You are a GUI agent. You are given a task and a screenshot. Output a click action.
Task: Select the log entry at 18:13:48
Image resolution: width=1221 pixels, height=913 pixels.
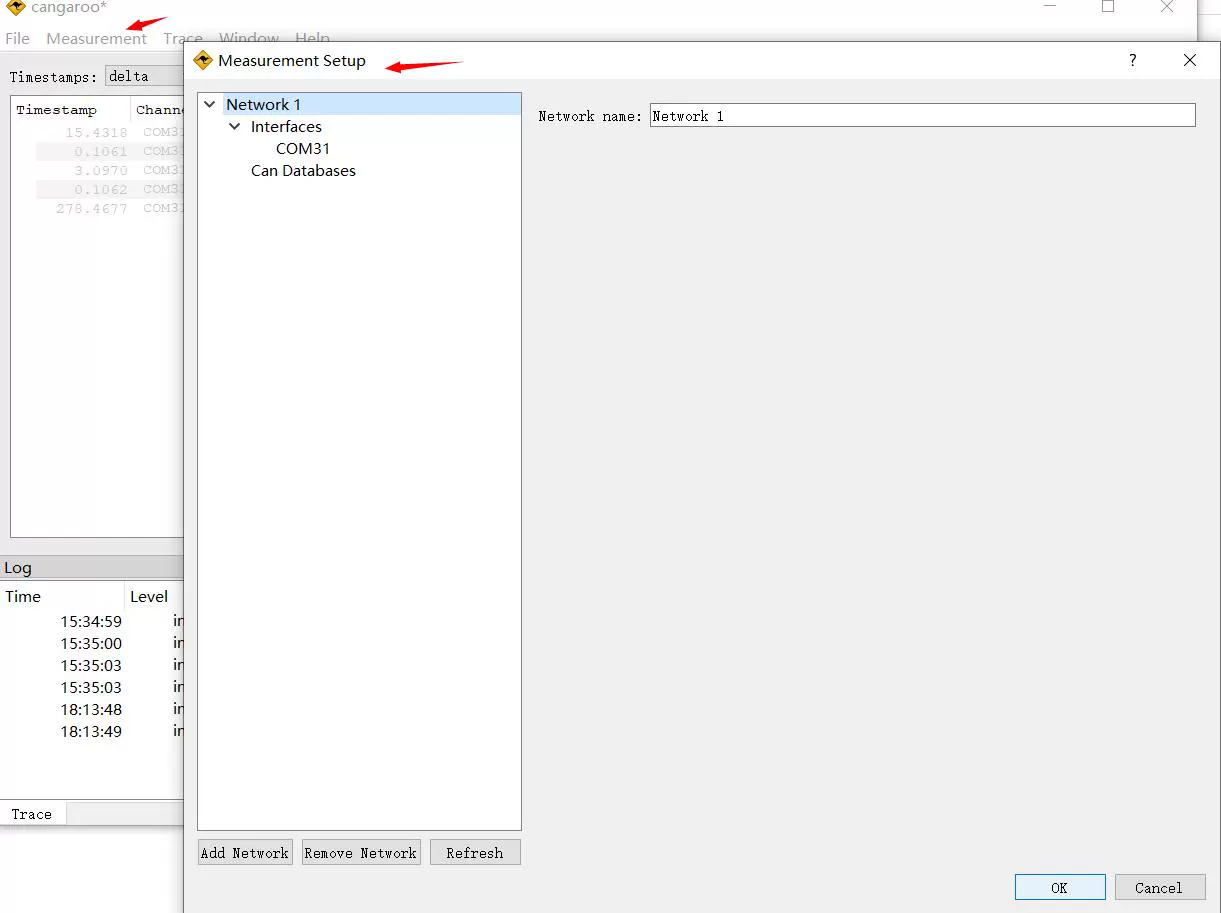click(x=92, y=709)
